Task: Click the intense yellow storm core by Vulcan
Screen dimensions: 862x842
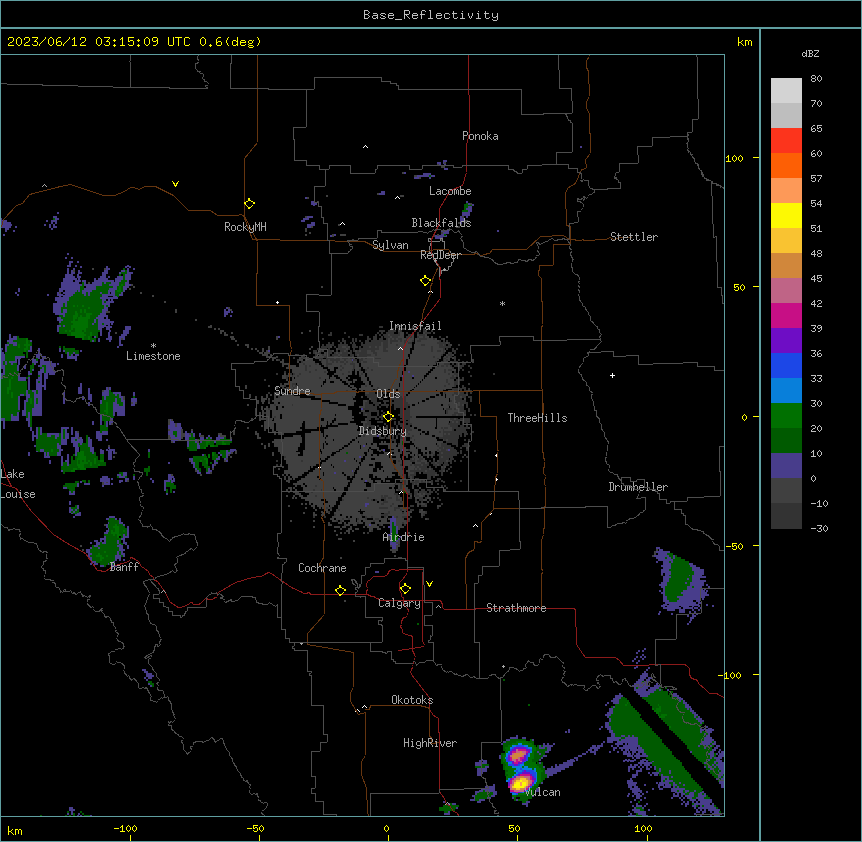Action: (520, 782)
